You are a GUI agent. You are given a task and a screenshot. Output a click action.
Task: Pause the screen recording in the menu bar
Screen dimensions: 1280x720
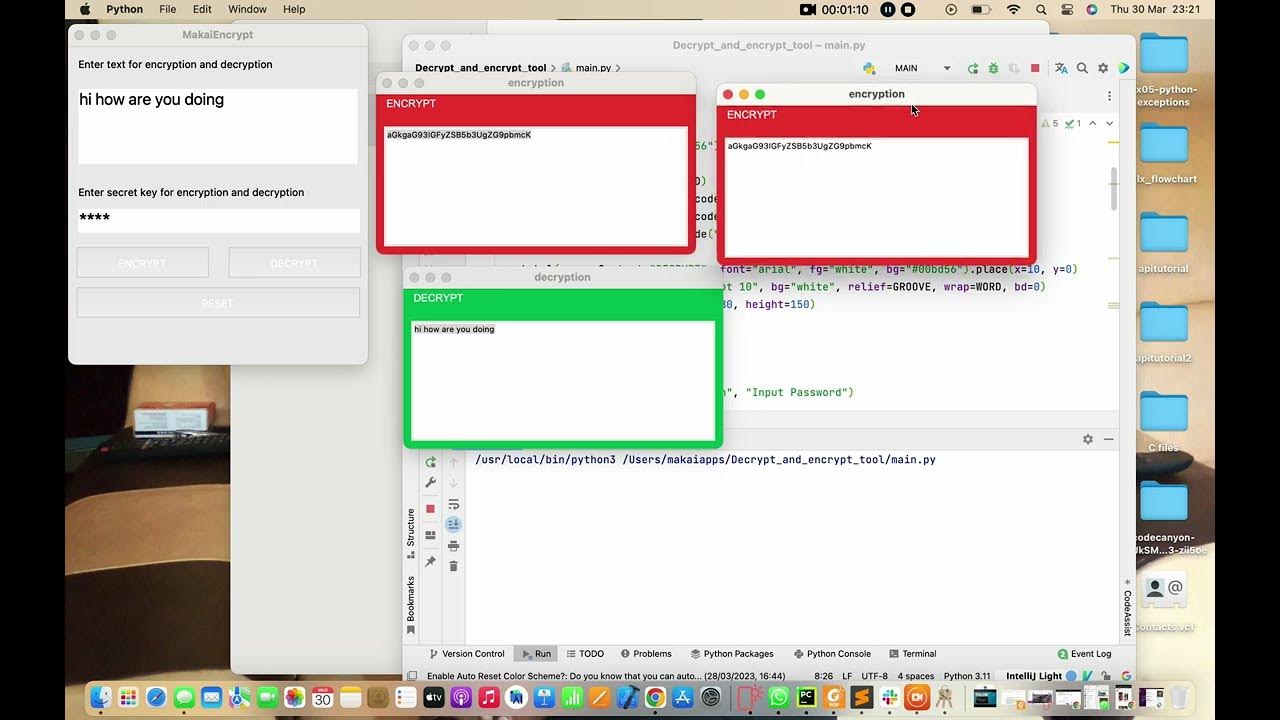tap(887, 9)
